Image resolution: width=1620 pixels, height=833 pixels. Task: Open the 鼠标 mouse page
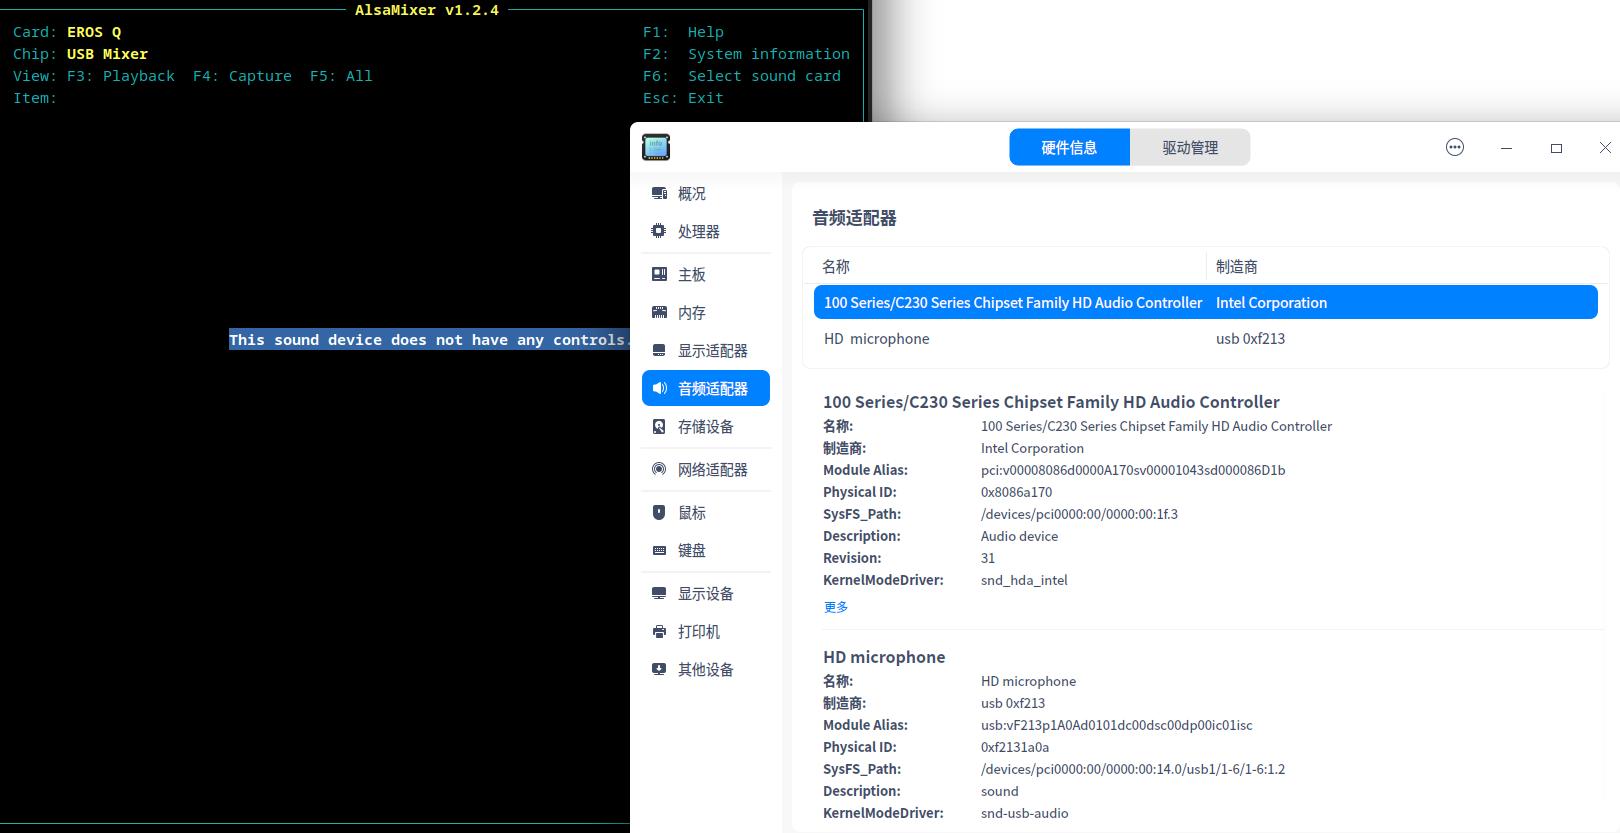(x=706, y=512)
